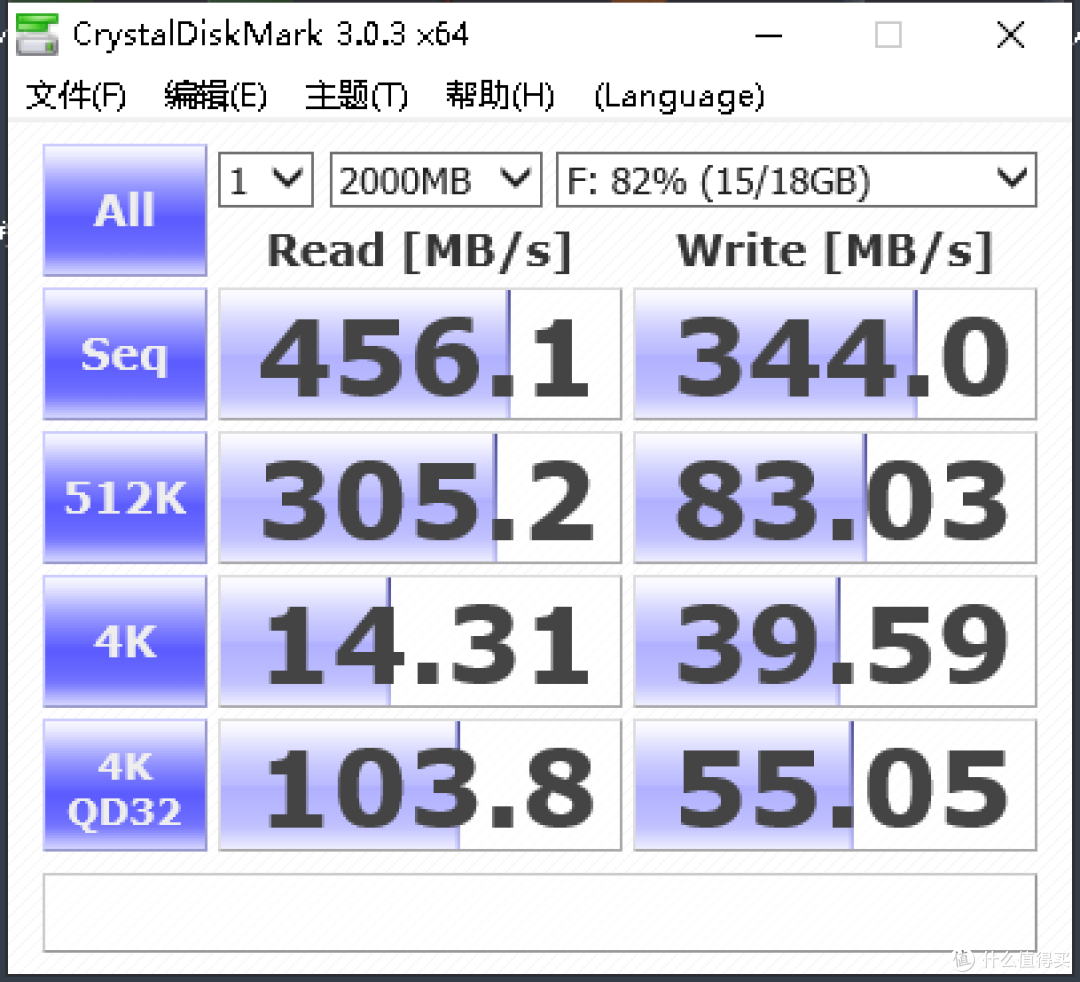
Task: Minimize the CrystalDiskMark window
Action: click(x=768, y=34)
